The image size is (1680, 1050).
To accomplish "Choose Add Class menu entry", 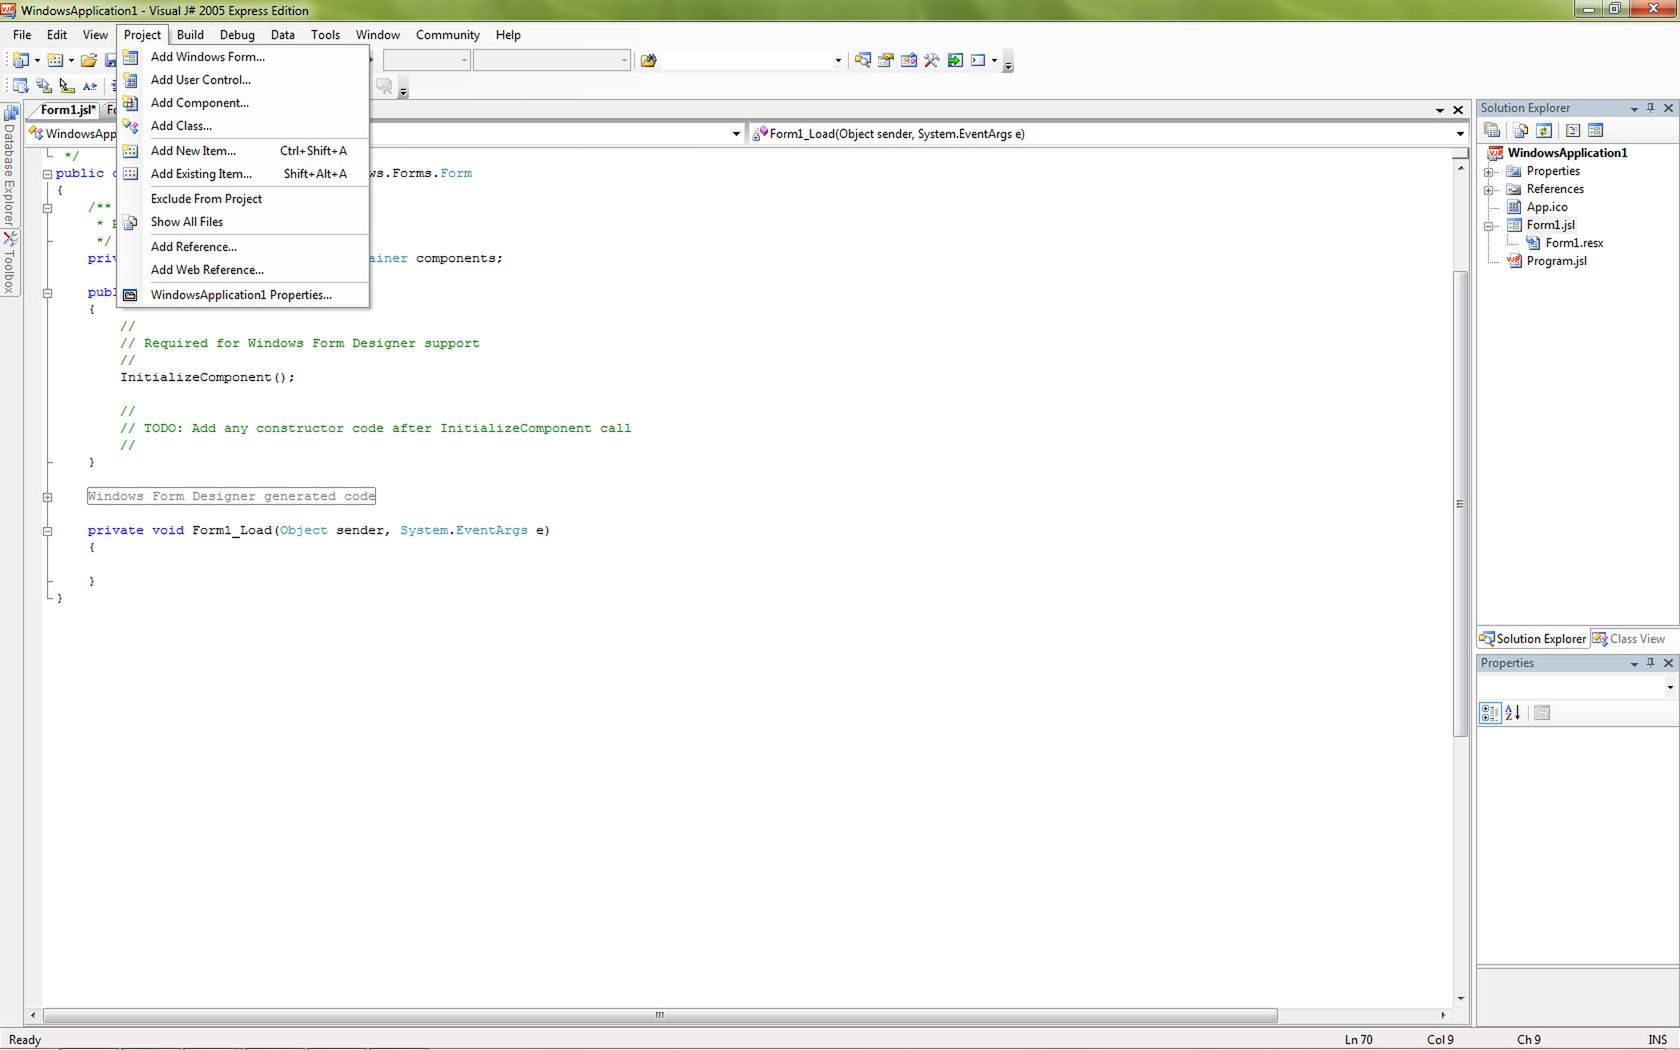I will (x=243, y=126).
